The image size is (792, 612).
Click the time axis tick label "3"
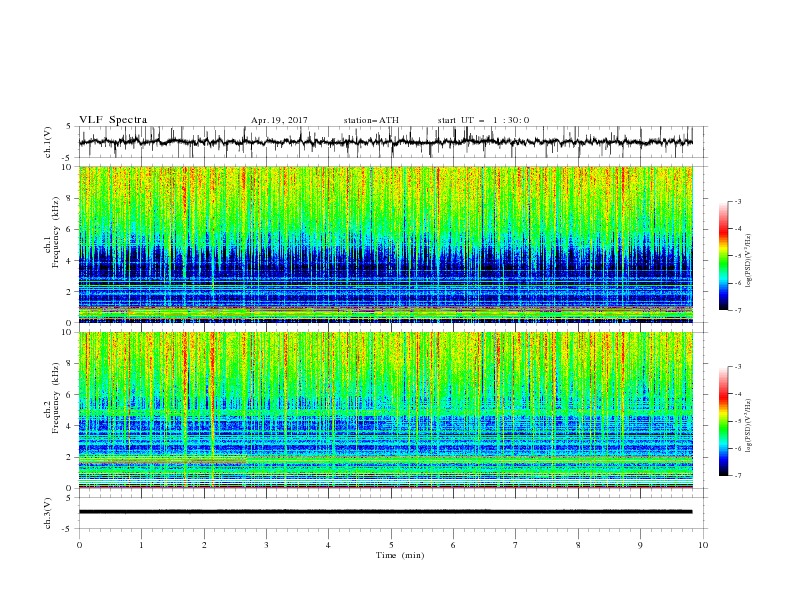pyautogui.click(x=266, y=545)
